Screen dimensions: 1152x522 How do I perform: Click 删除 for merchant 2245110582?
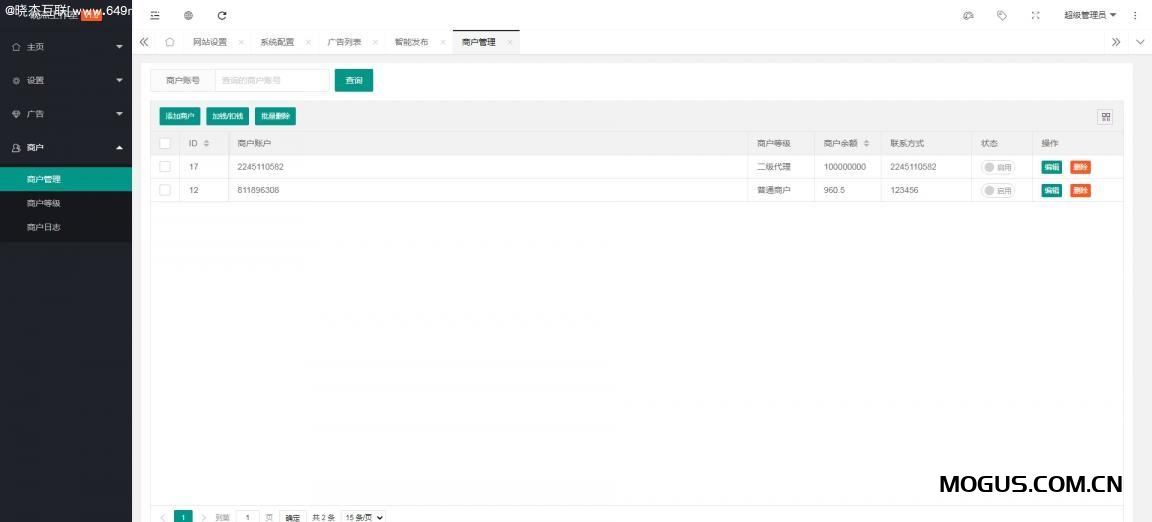(1080, 167)
